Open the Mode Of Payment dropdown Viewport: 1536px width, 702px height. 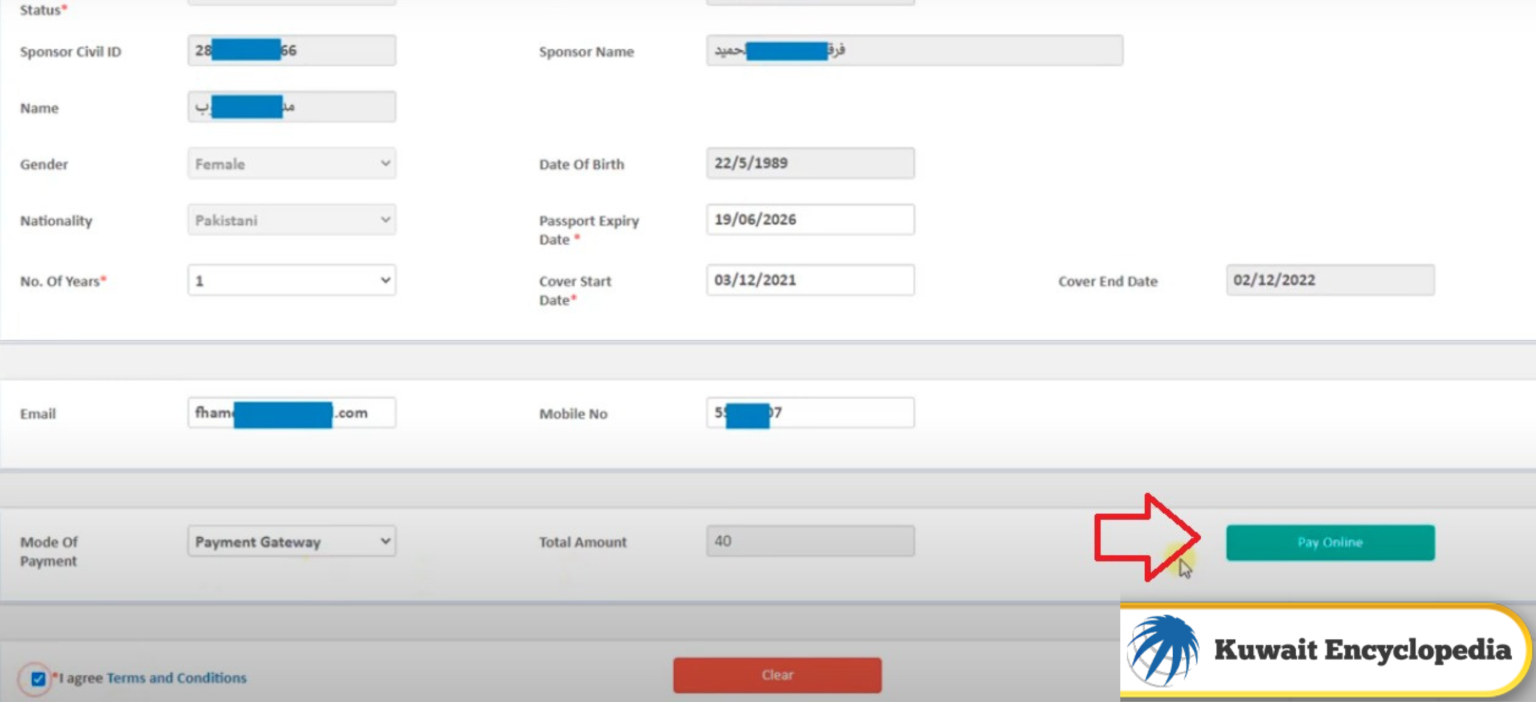[x=290, y=541]
